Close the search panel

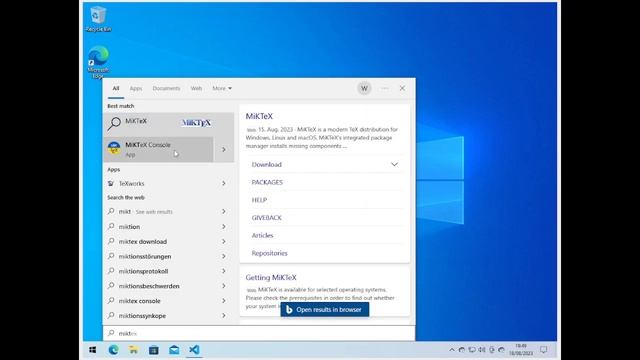tap(402, 88)
